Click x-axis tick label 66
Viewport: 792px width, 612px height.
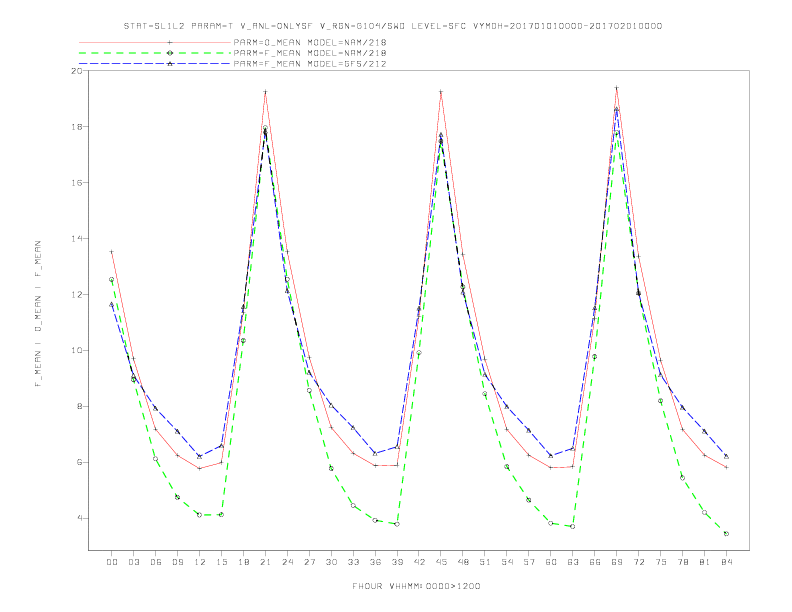click(595, 562)
